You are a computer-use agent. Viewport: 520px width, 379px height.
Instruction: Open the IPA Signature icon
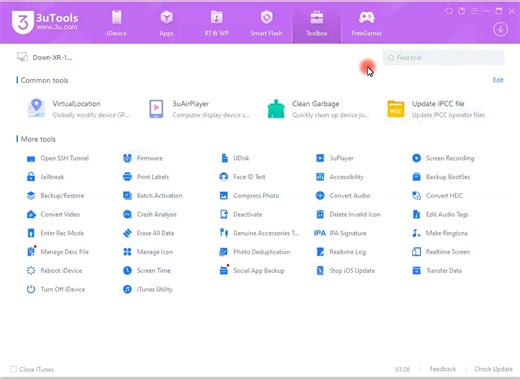click(x=320, y=233)
